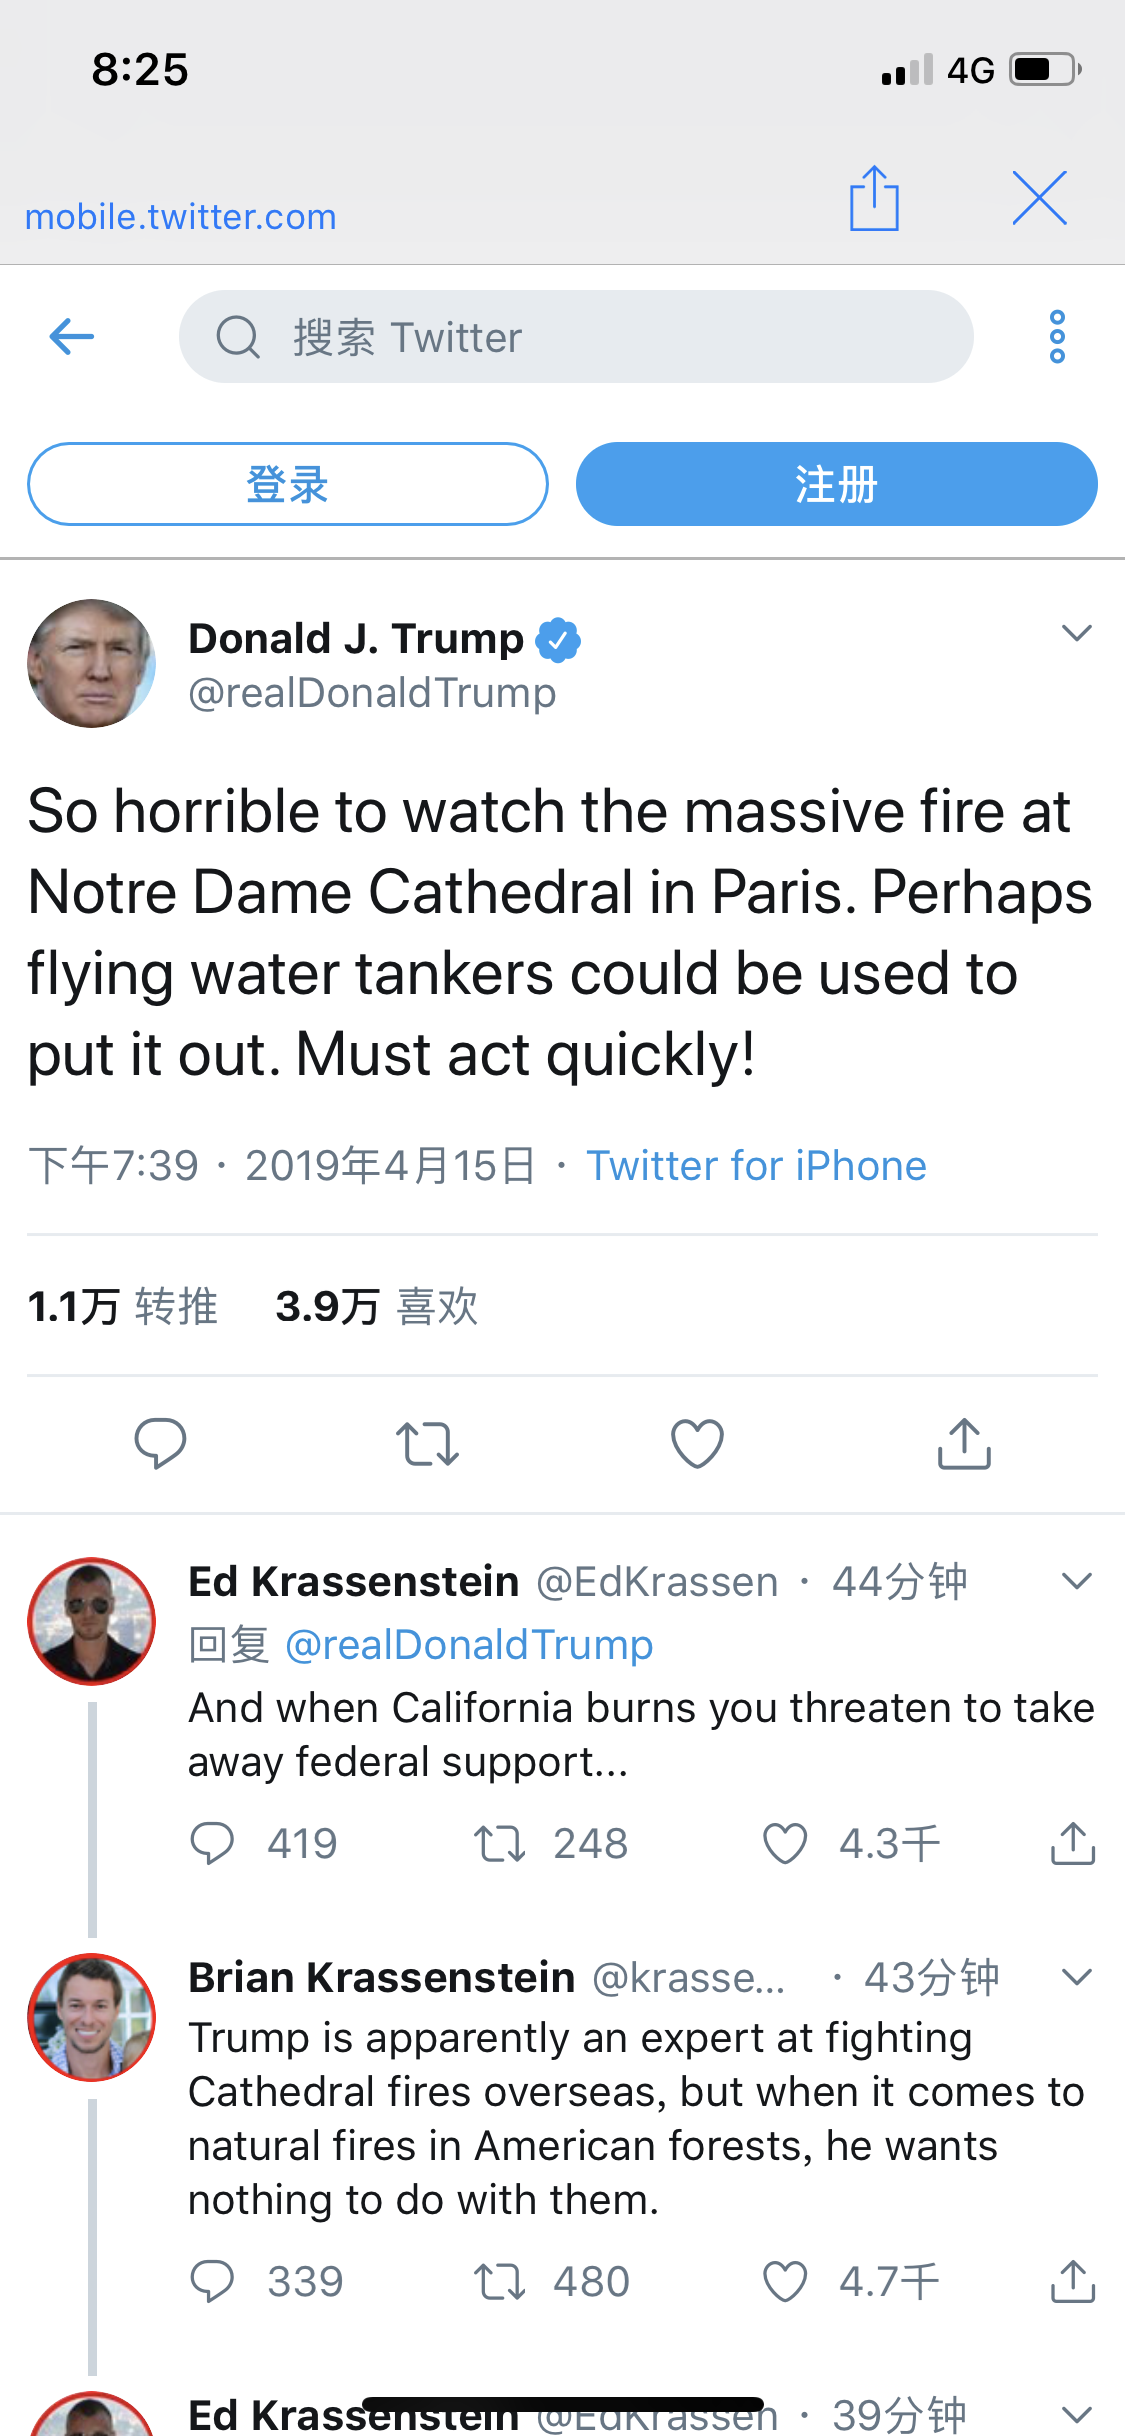The image size is (1125, 2436).
Task: Tap the back arrow icon
Action: pyautogui.click(x=72, y=337)
